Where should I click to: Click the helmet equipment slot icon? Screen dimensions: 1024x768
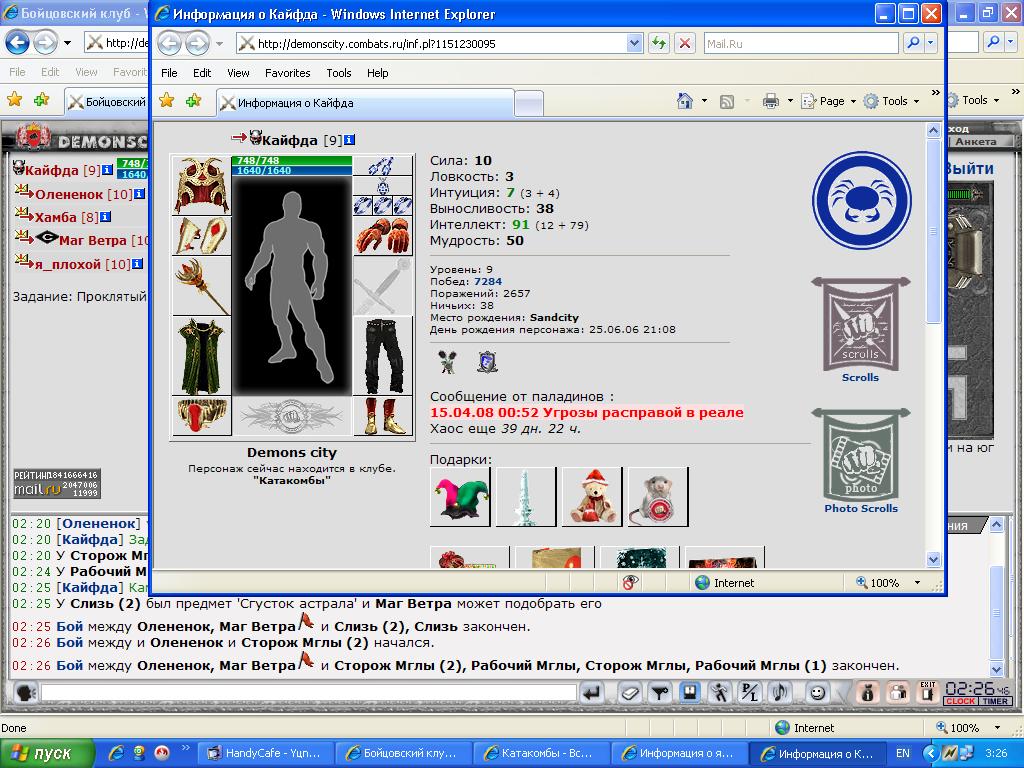click(x=201, y=185)
